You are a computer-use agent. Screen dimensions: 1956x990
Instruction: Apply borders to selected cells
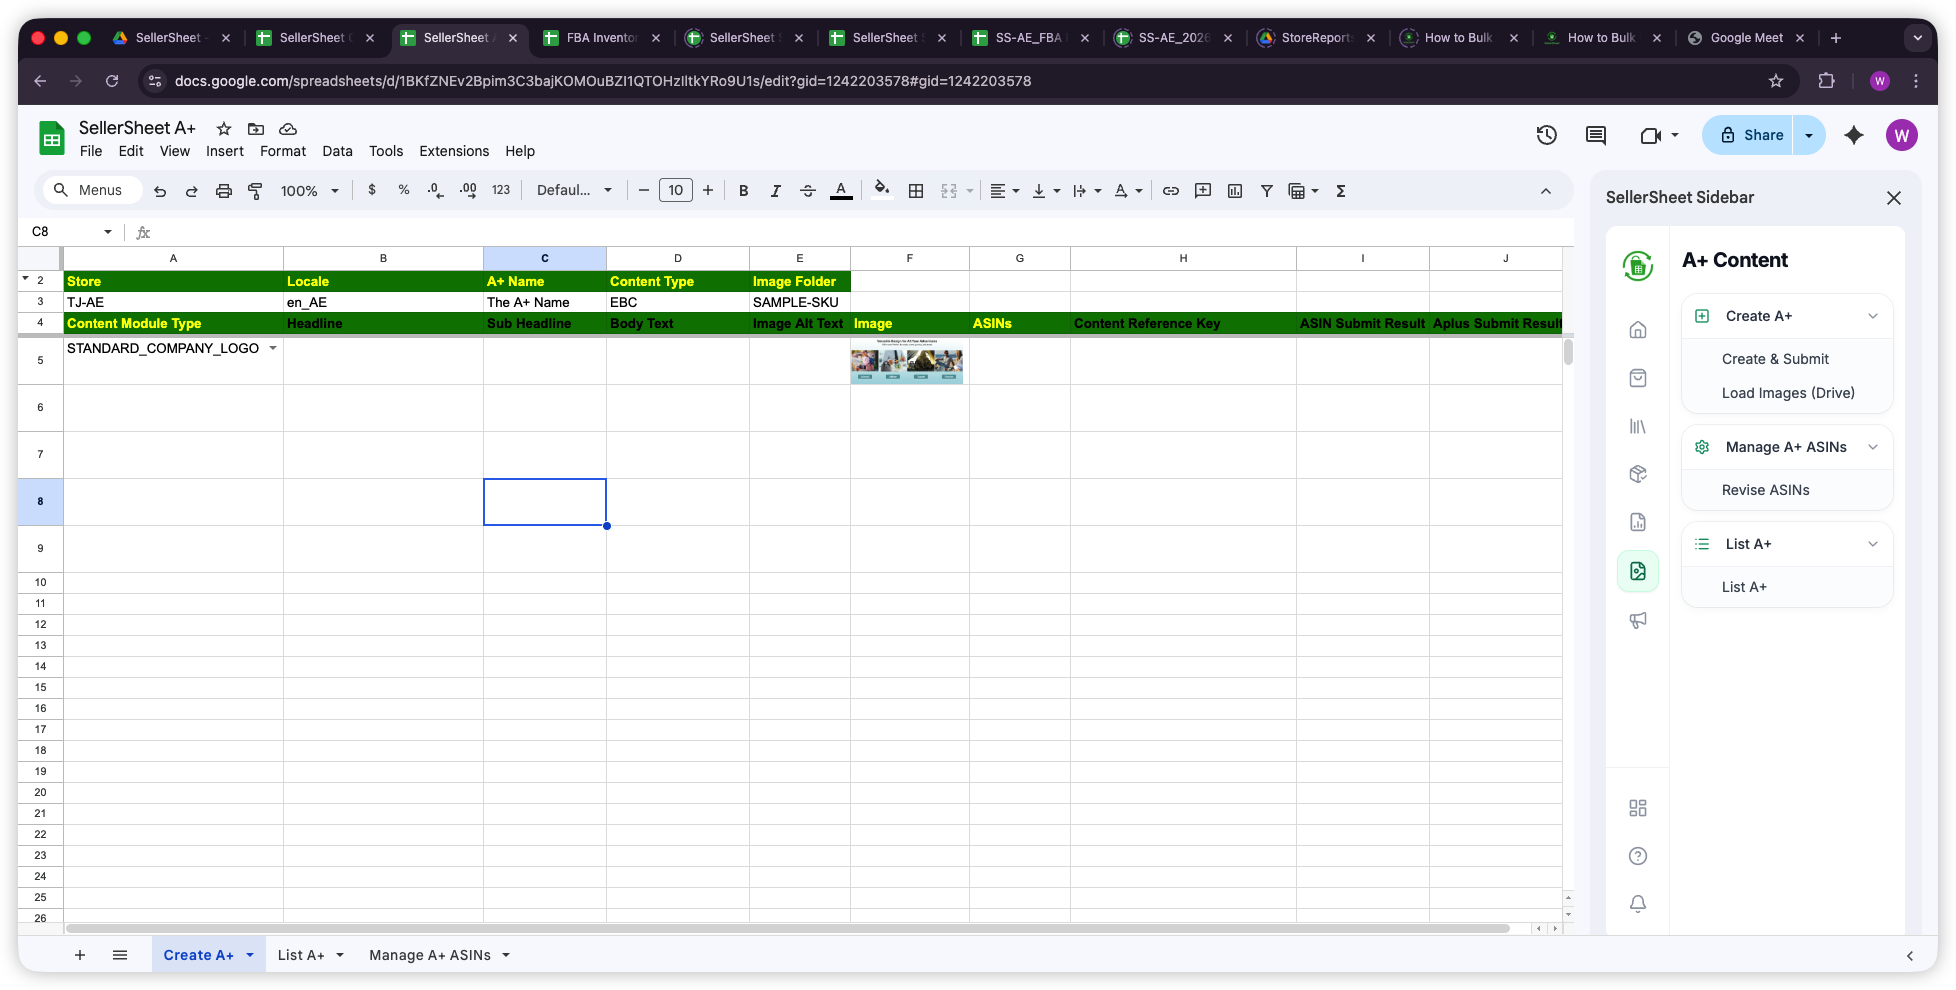pos(916,190)
